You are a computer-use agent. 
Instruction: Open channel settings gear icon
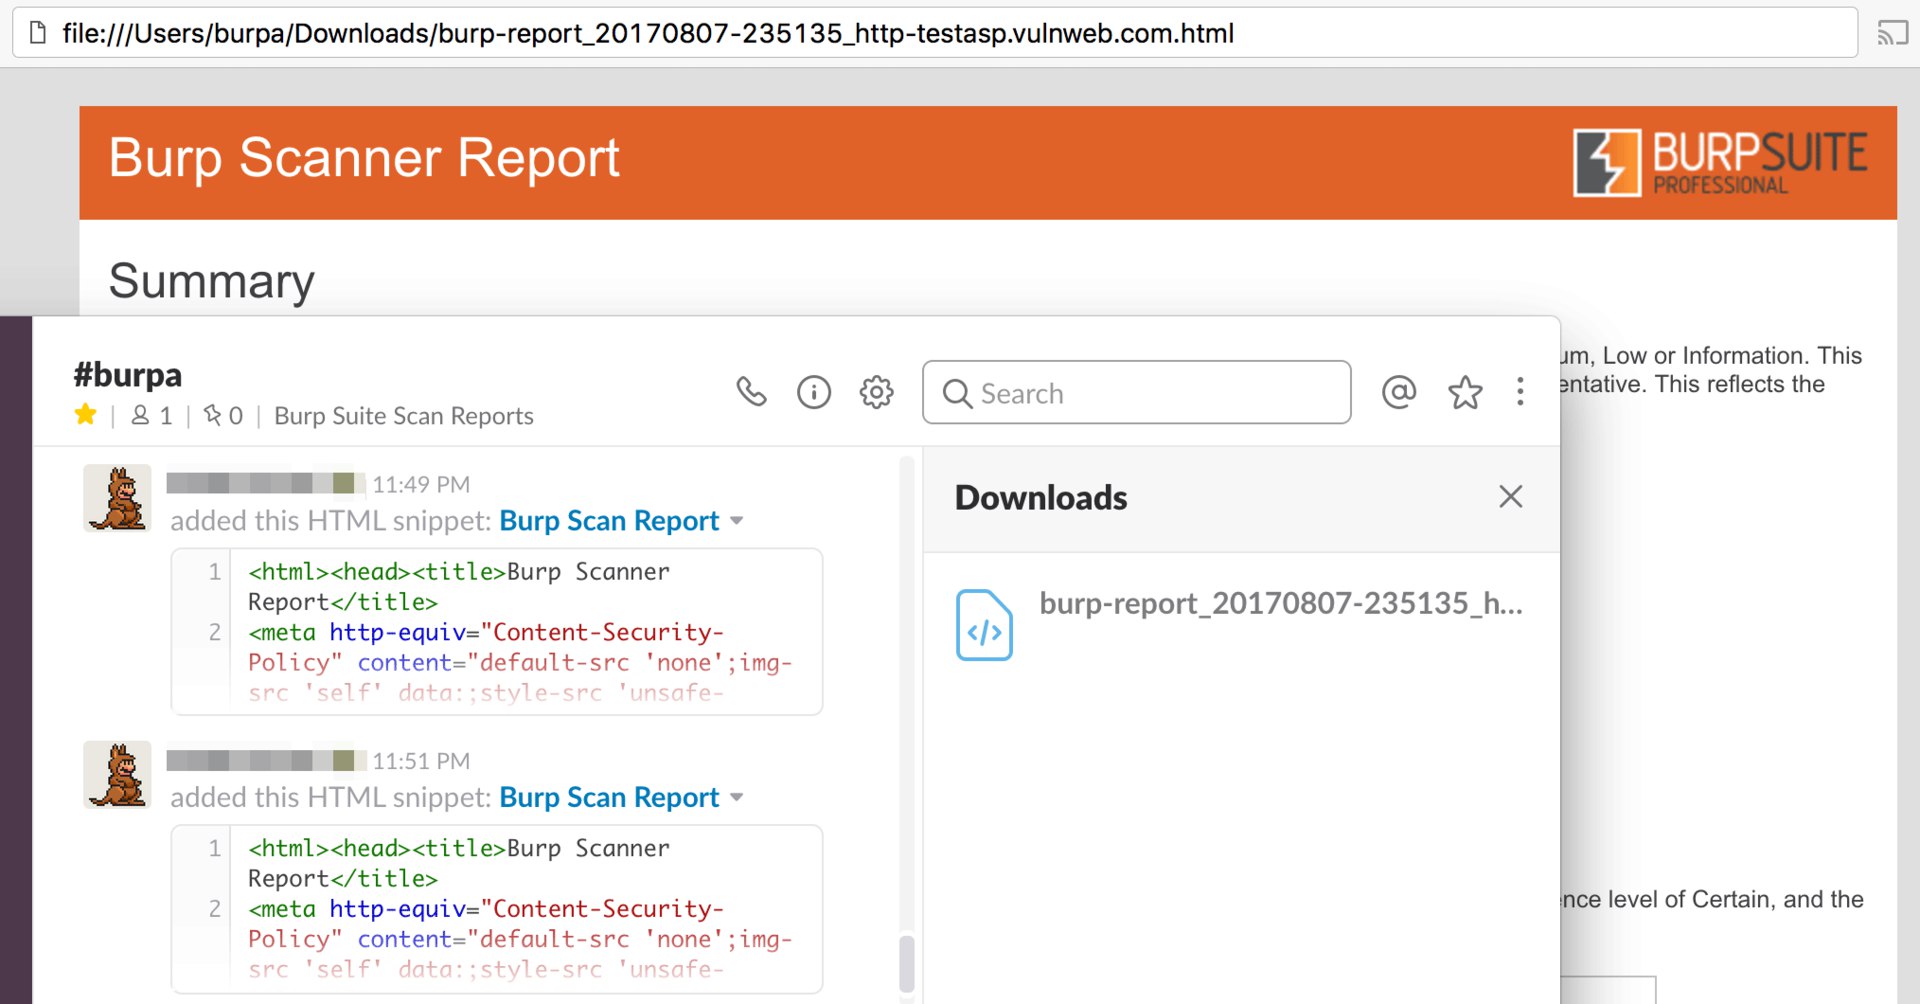(877, 392)
